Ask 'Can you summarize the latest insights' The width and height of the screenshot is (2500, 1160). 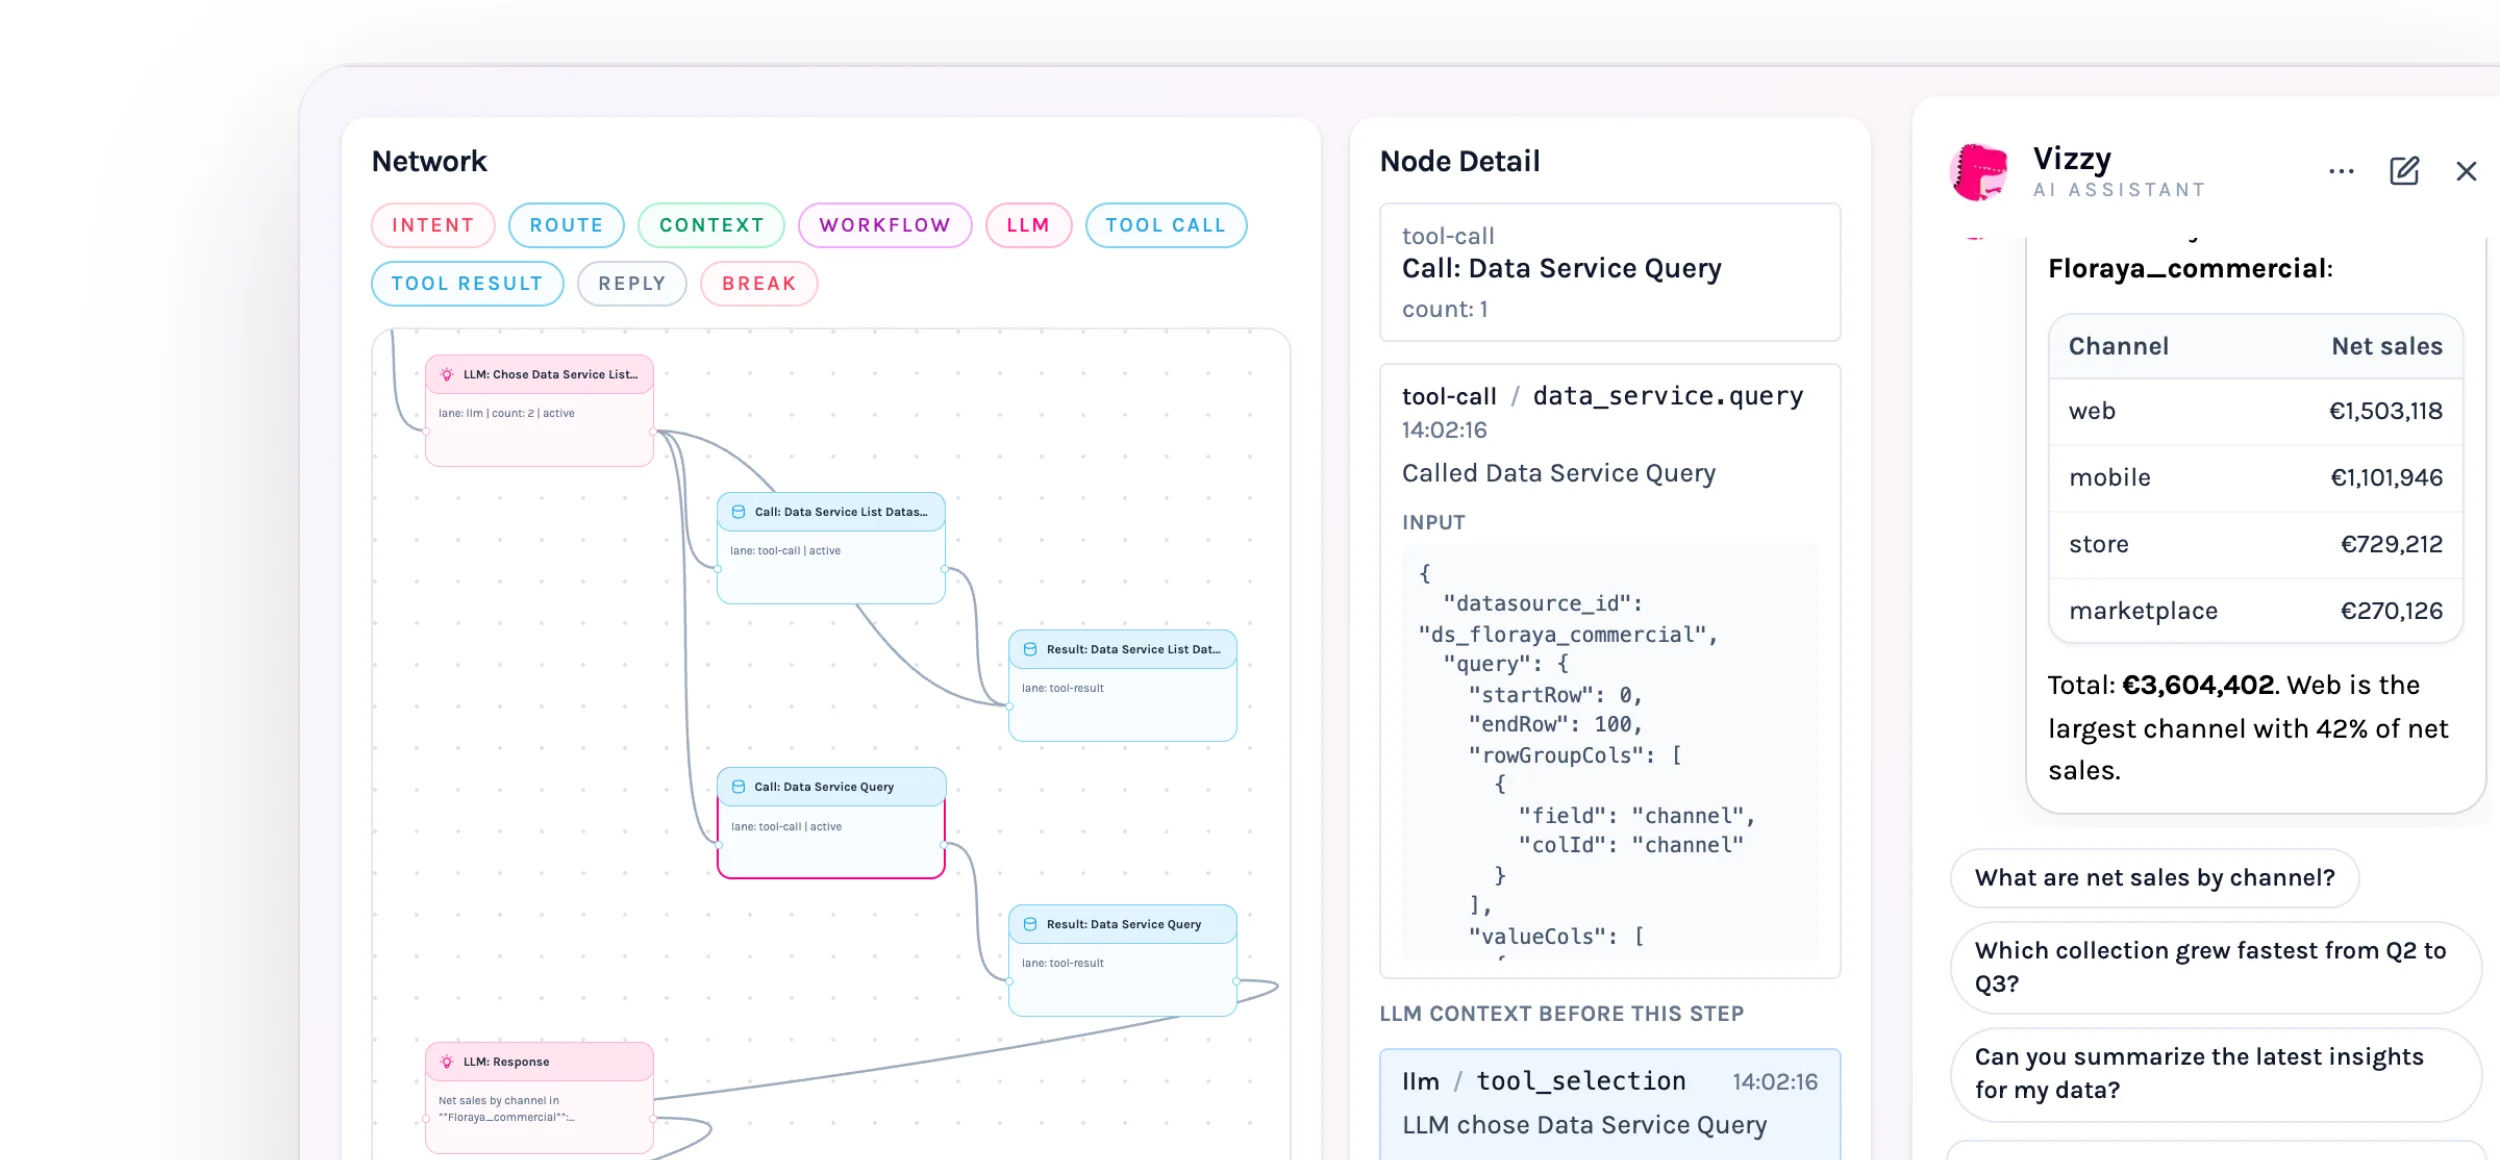2216,1074
